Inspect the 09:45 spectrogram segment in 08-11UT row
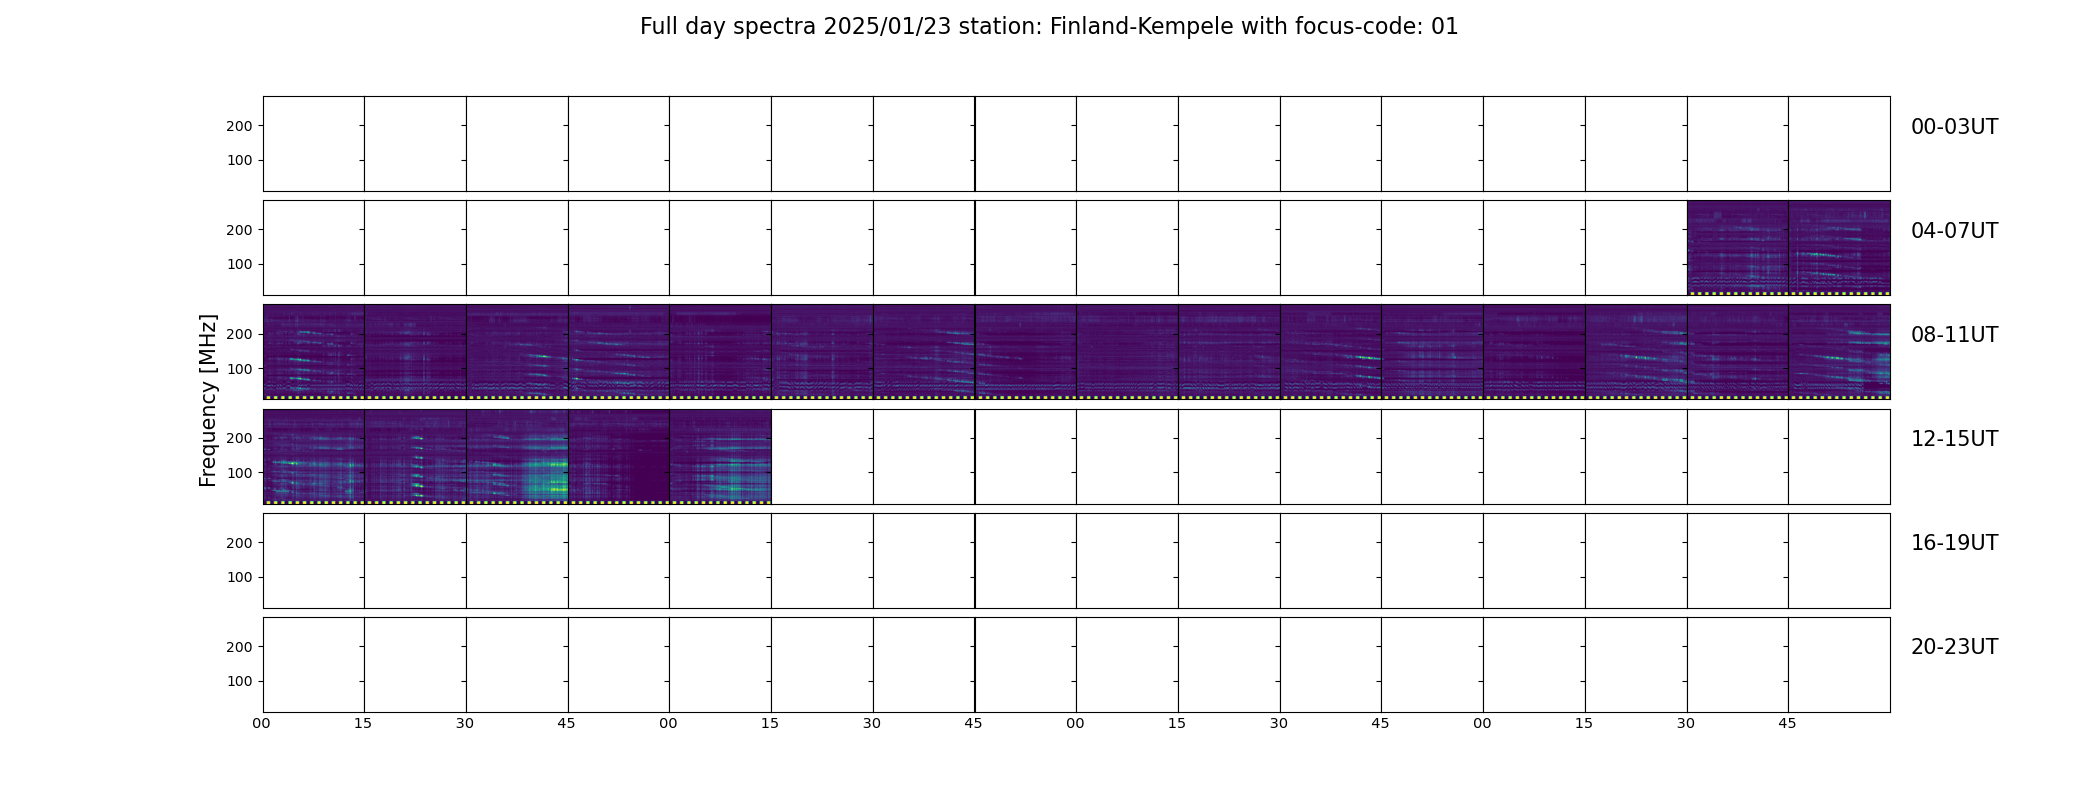This screenshot has width=2100, height=800. (x=1026, y=352)
